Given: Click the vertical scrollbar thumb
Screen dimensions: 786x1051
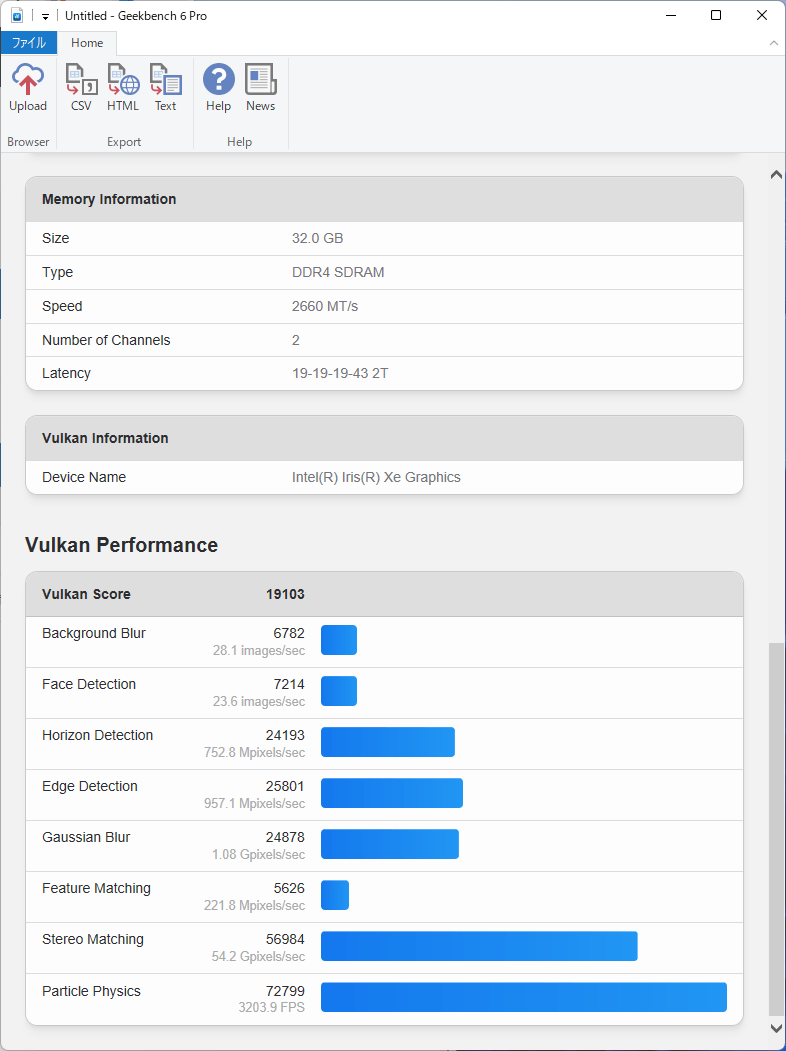Looking at the screenshot, I should [x=776, y=830].
